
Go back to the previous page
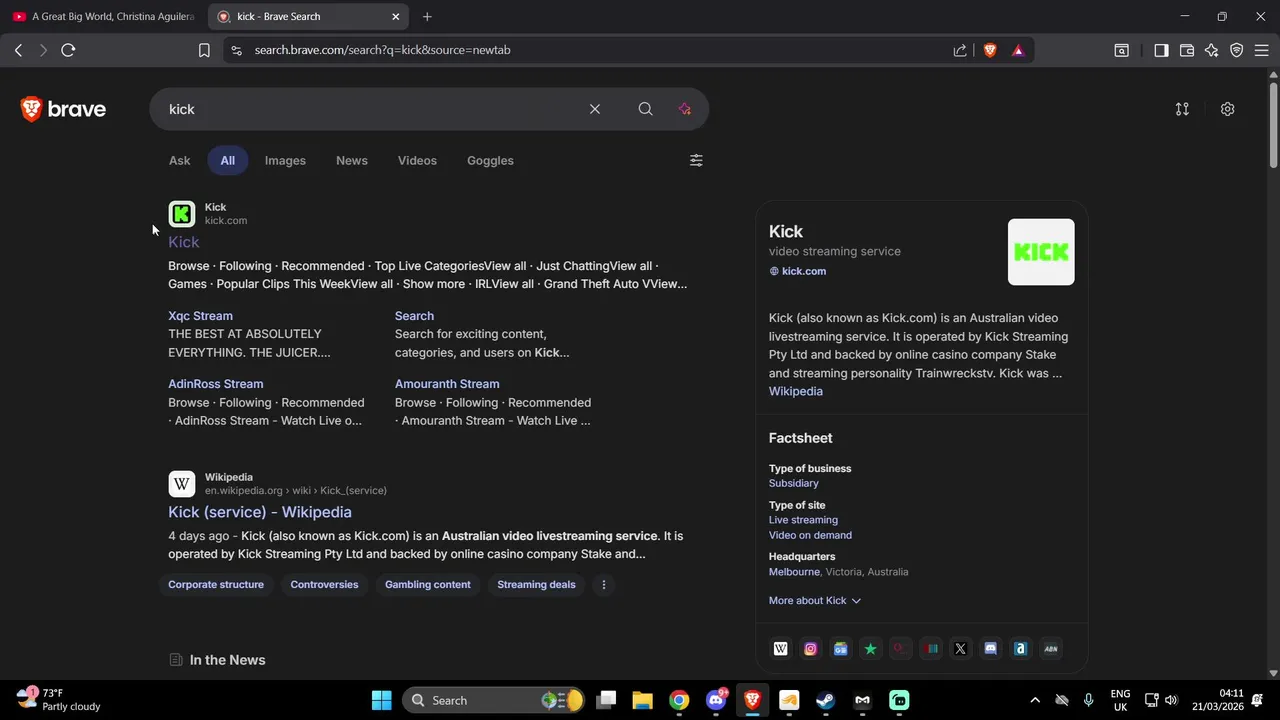coord(18,50)
